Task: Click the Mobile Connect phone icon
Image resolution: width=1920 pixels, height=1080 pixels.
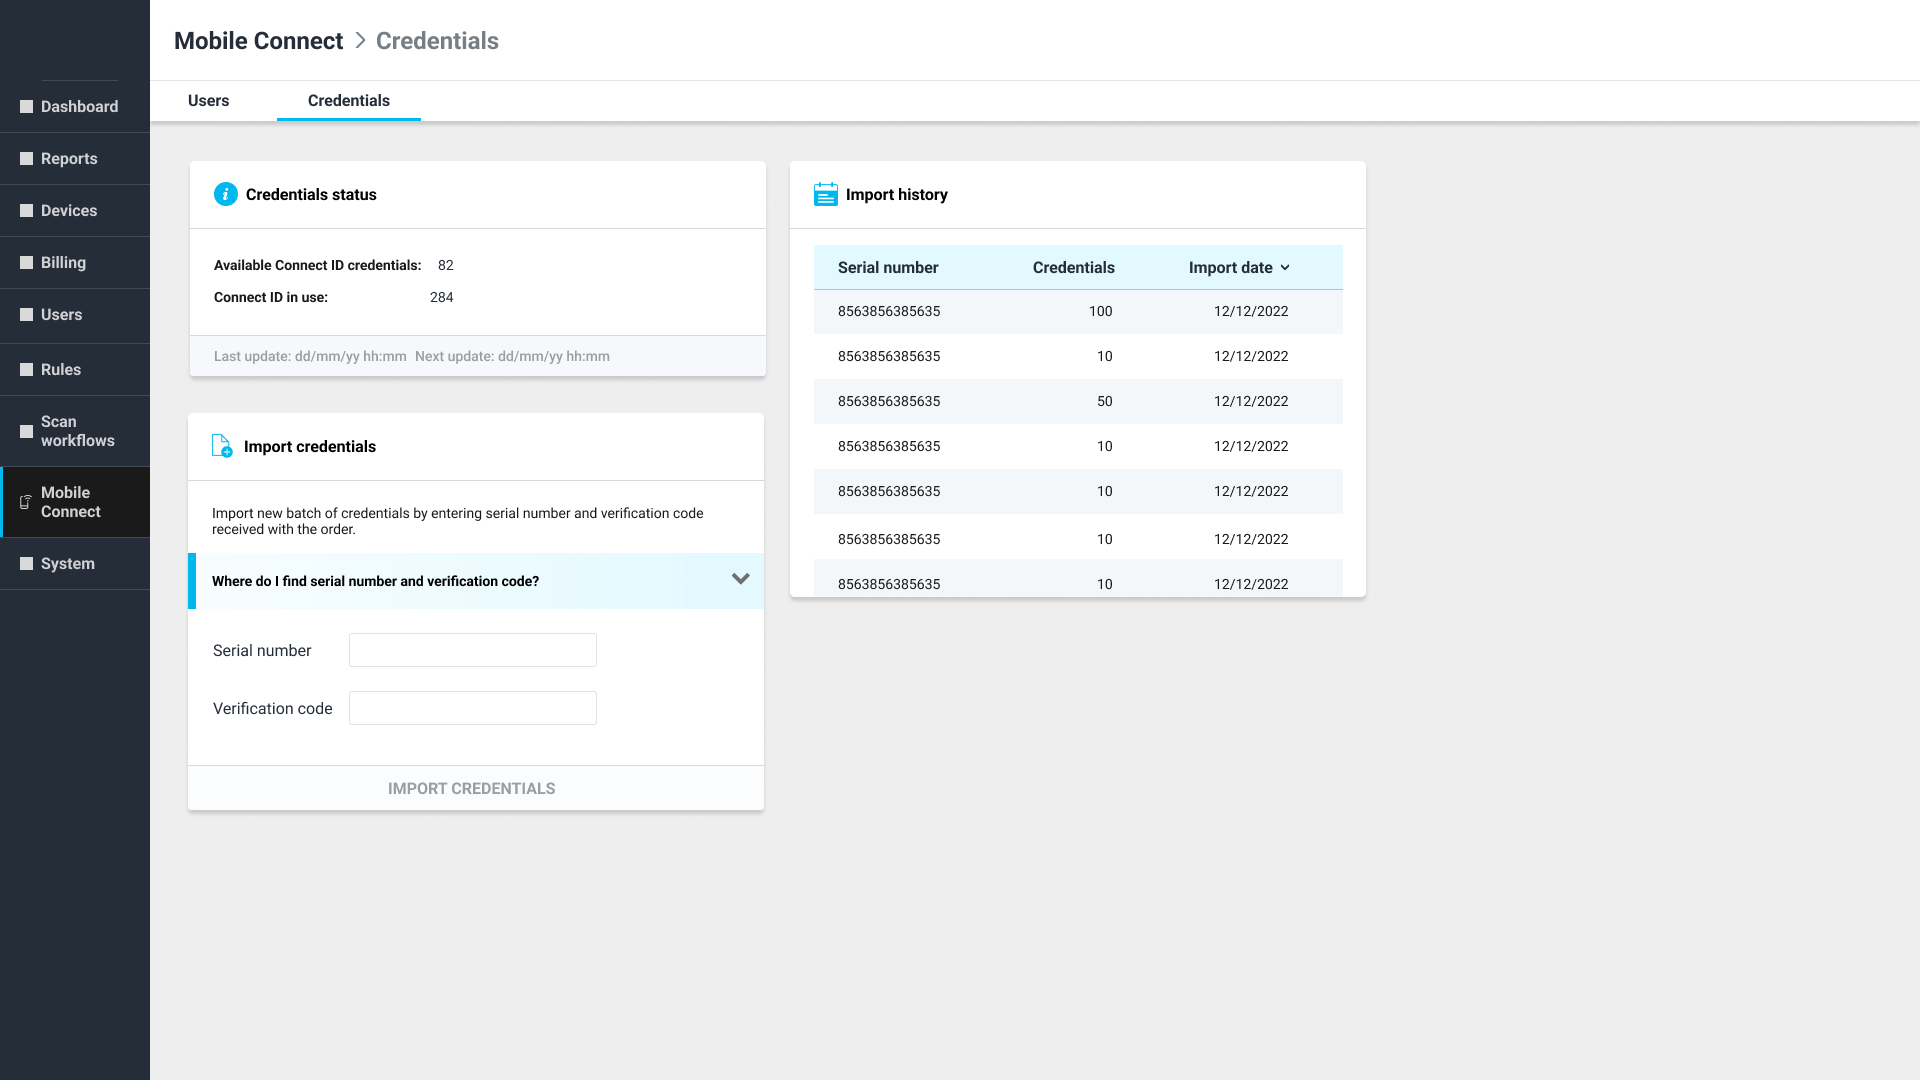Action: 26,502
